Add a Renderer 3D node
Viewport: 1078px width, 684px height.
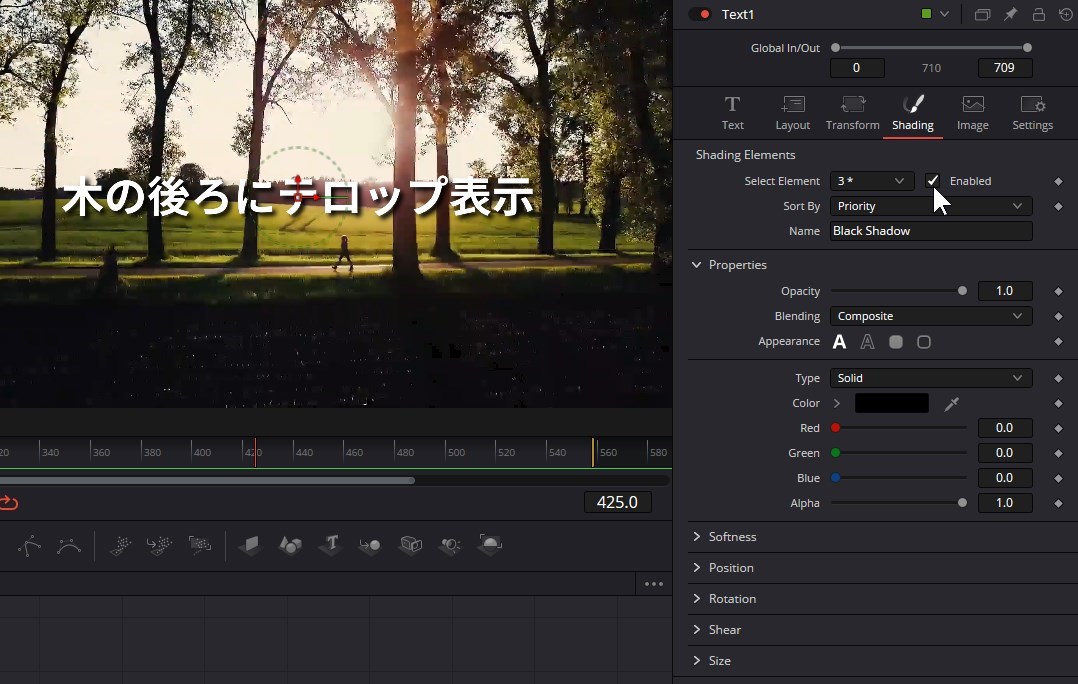[x=490, y=546]
